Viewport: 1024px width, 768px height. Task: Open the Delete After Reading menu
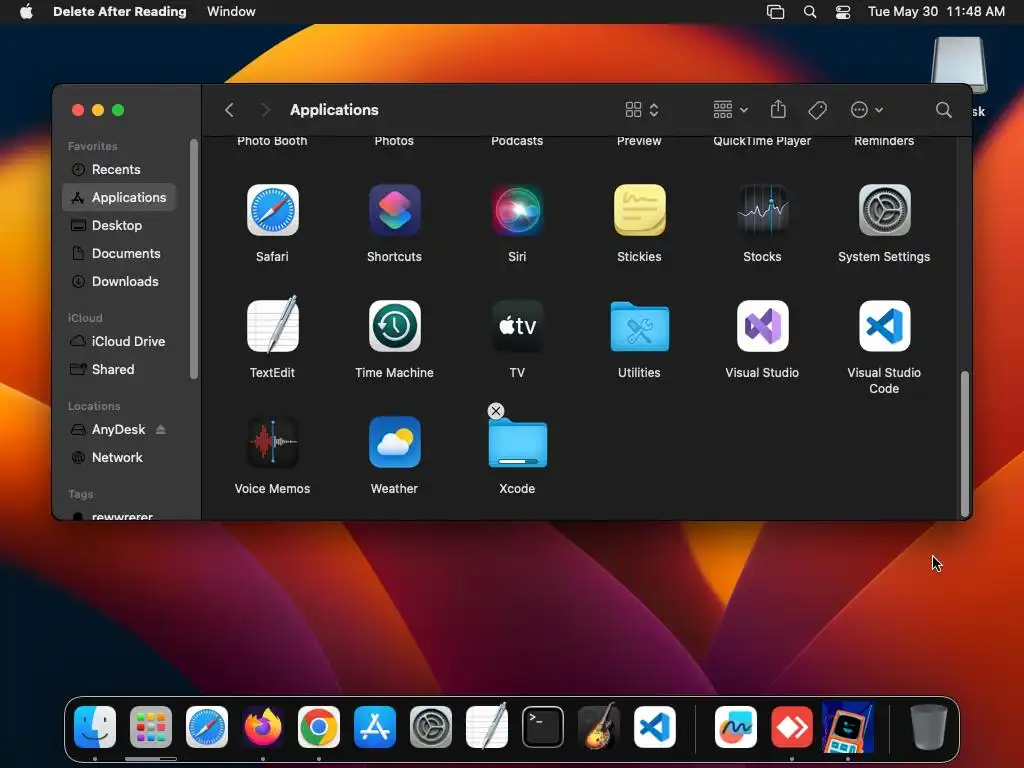coord(120,11)
